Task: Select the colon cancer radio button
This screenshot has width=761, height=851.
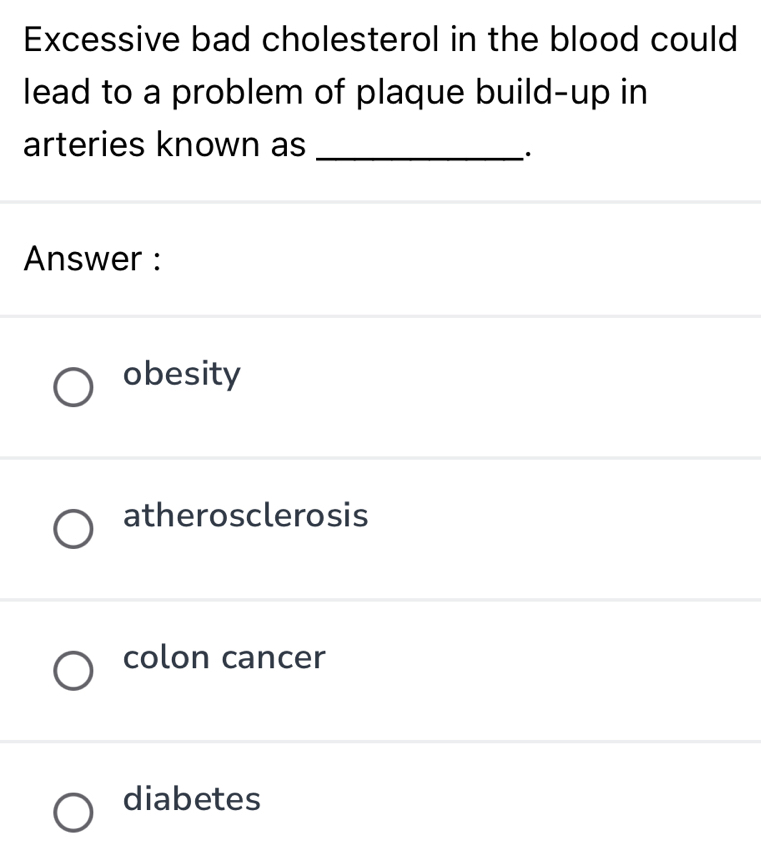Action: [x=72, y=671]
